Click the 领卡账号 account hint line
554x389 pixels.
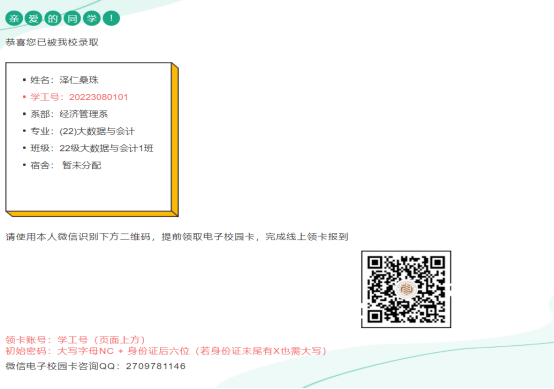(76, 340)
